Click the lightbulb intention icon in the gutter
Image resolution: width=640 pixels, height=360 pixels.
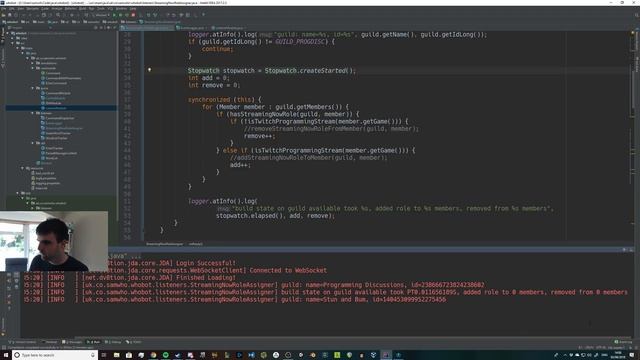click(x=149, y=70)
